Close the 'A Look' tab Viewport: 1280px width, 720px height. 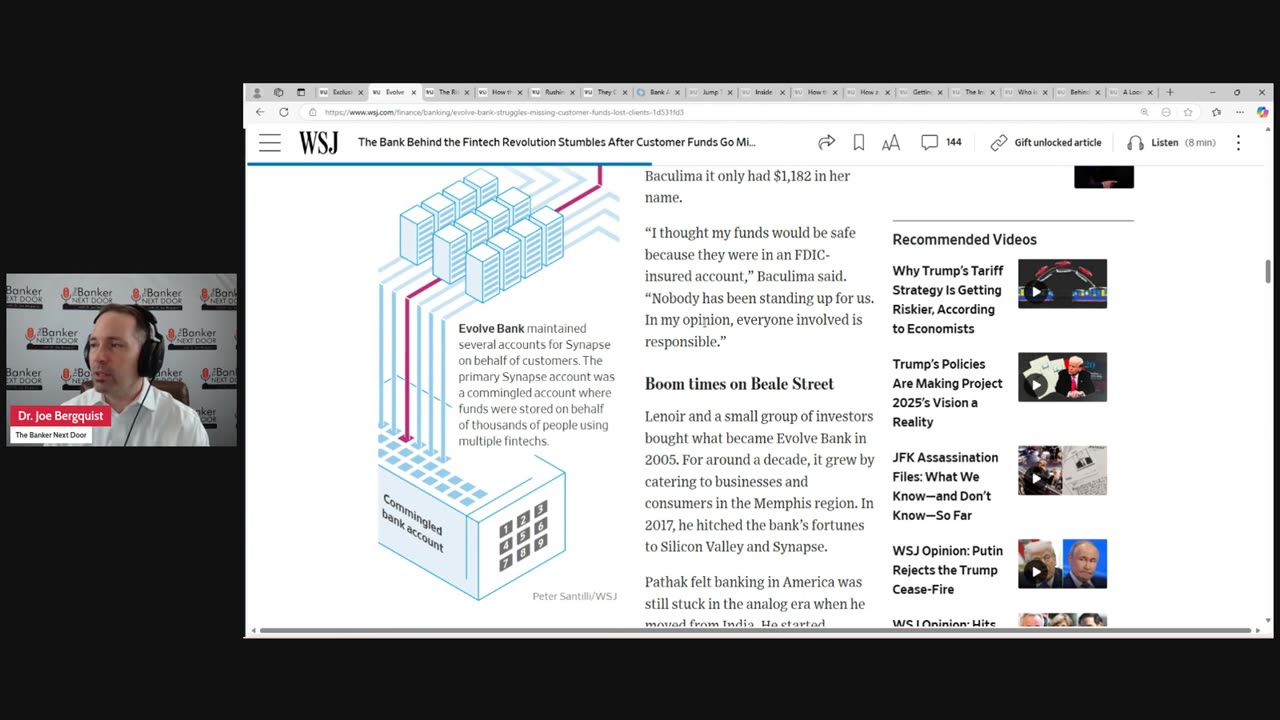pos(1150,92)
